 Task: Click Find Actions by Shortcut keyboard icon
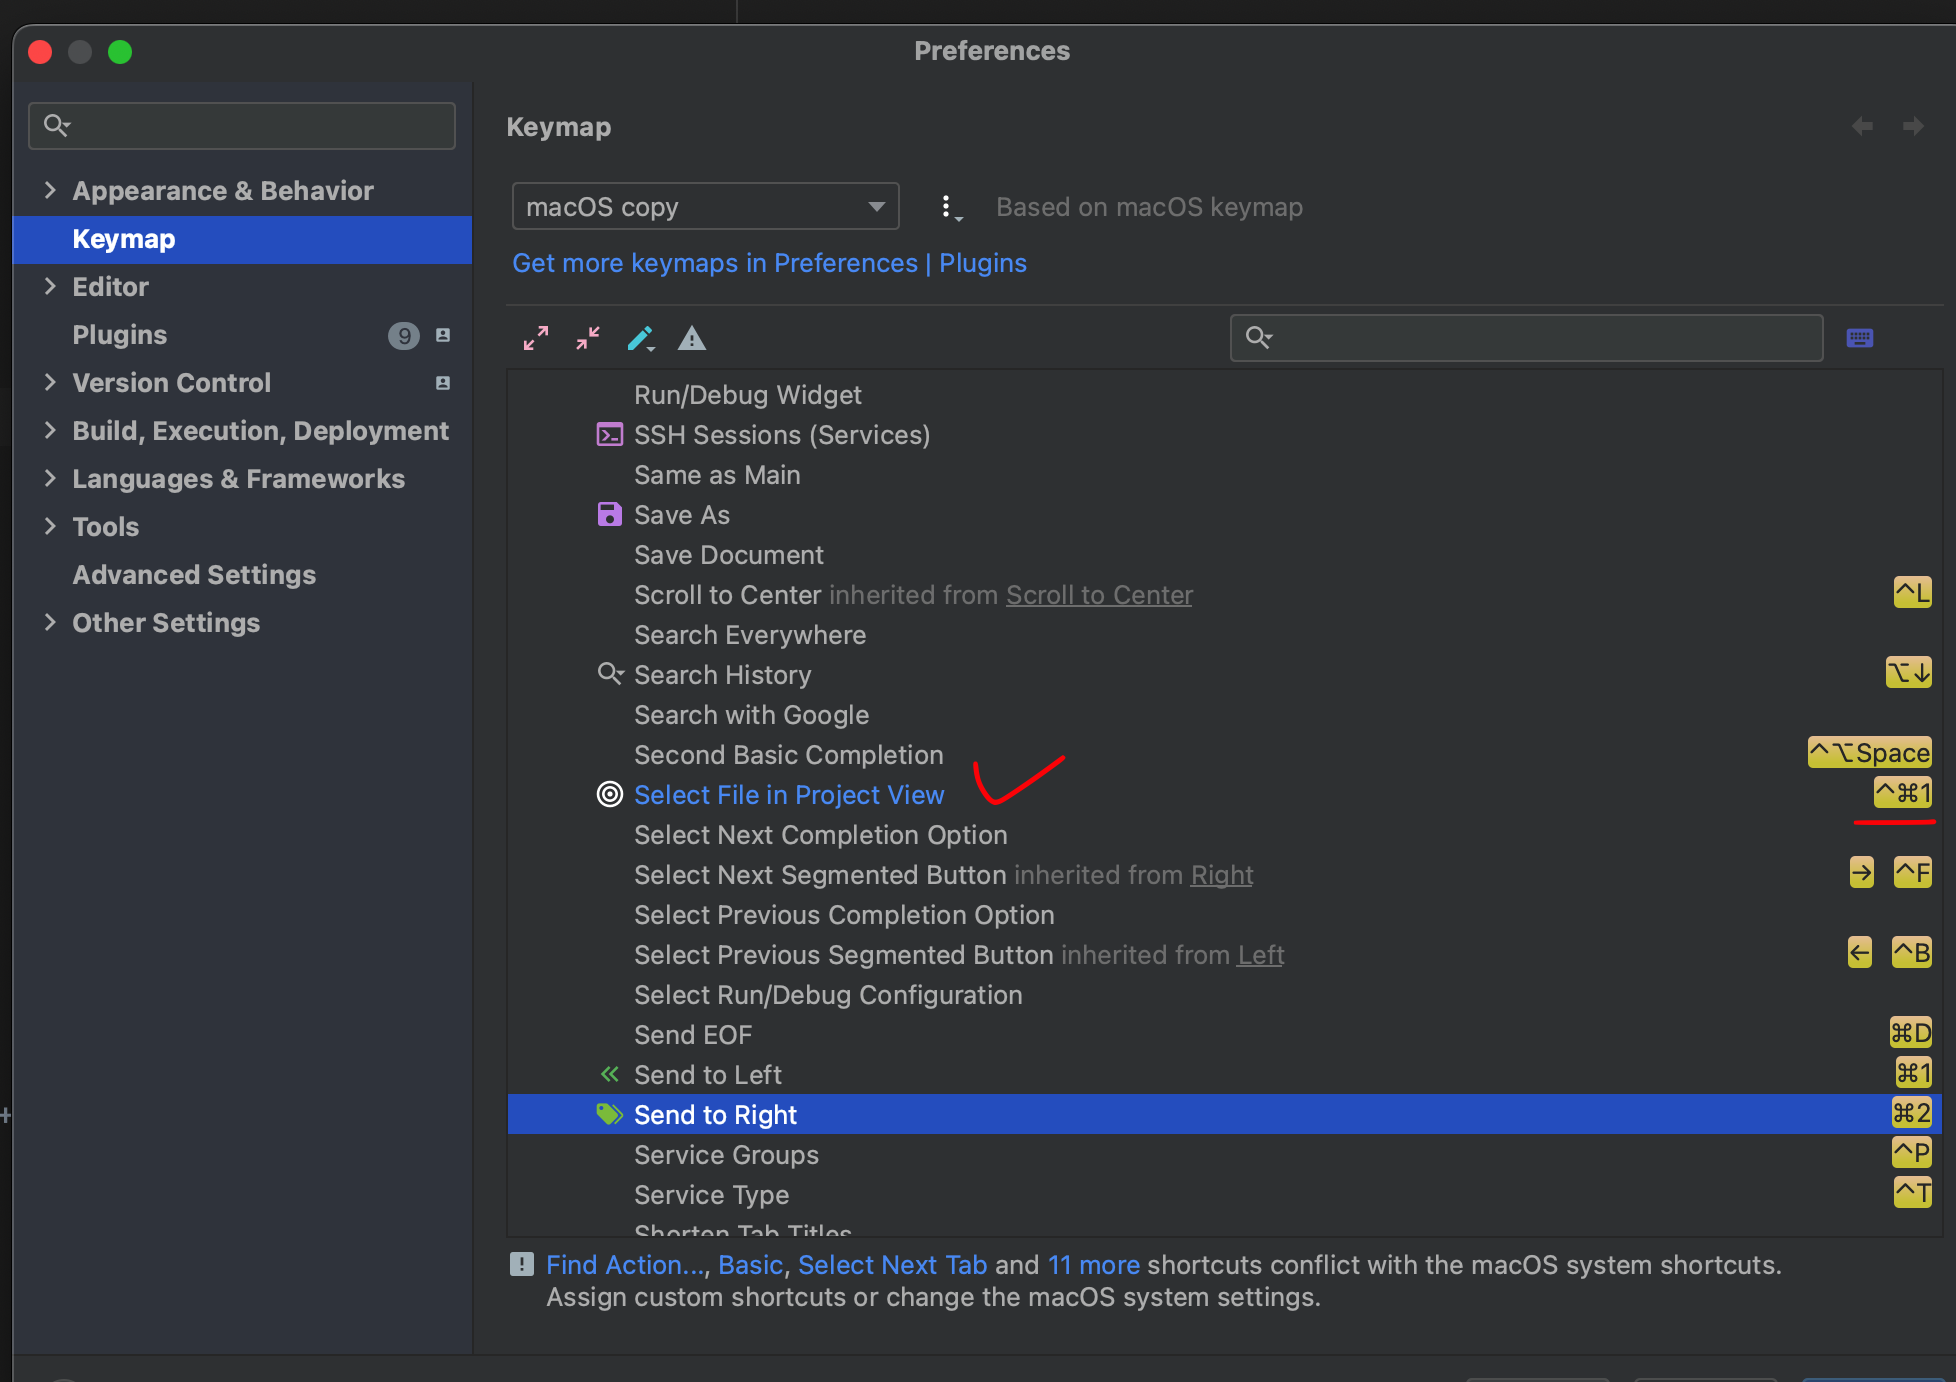tap(1860, 338)
